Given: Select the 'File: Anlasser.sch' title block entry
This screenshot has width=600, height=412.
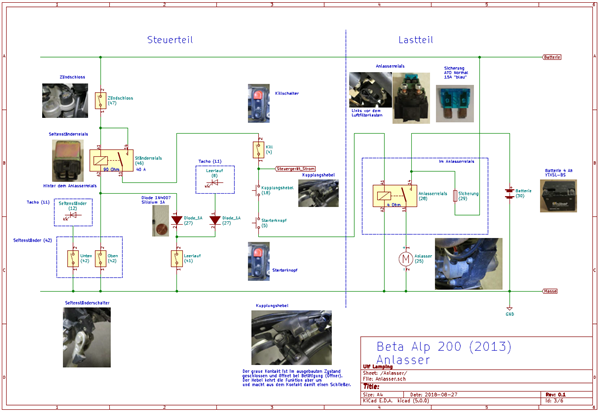Looking at the screenshot, I should 384,379.
